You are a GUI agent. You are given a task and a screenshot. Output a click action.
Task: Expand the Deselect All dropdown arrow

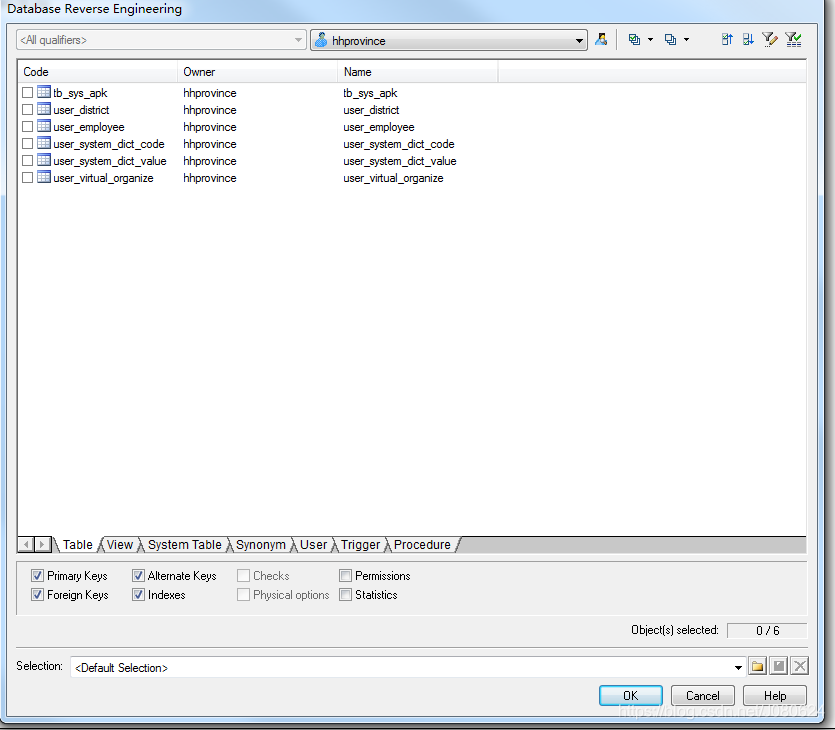686,39
